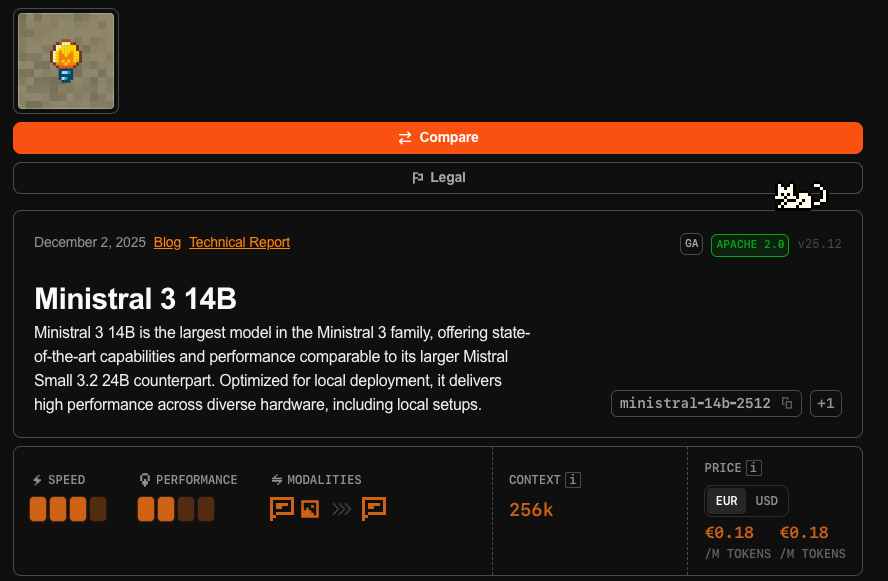The height and width of the screenshot is (581, 888).
Task: Click the 256k context value
Action: coord(531,510)
